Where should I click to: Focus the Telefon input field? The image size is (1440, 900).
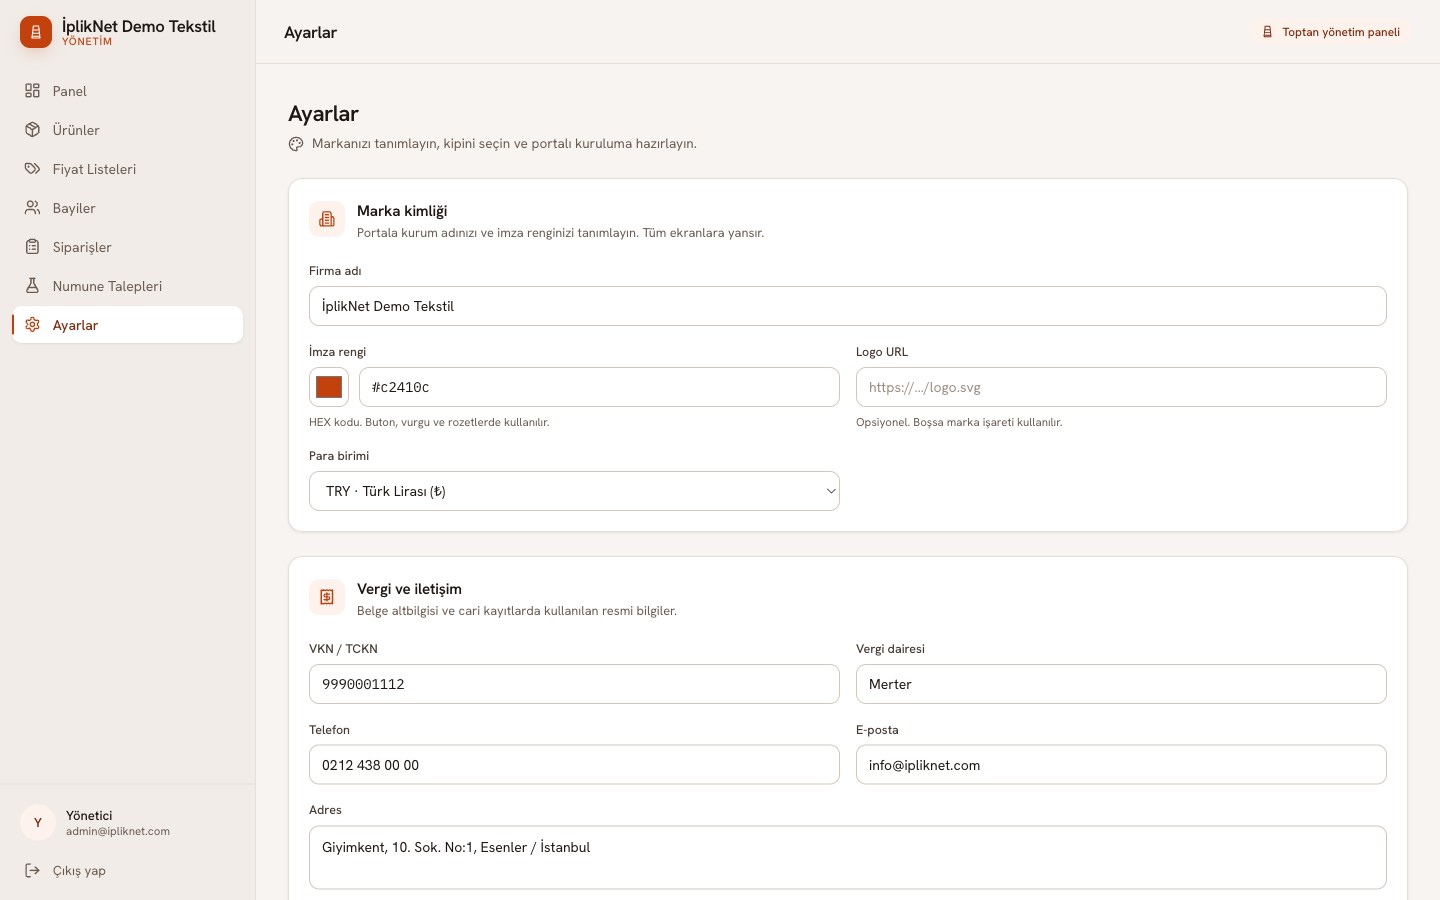click(574, 765)
